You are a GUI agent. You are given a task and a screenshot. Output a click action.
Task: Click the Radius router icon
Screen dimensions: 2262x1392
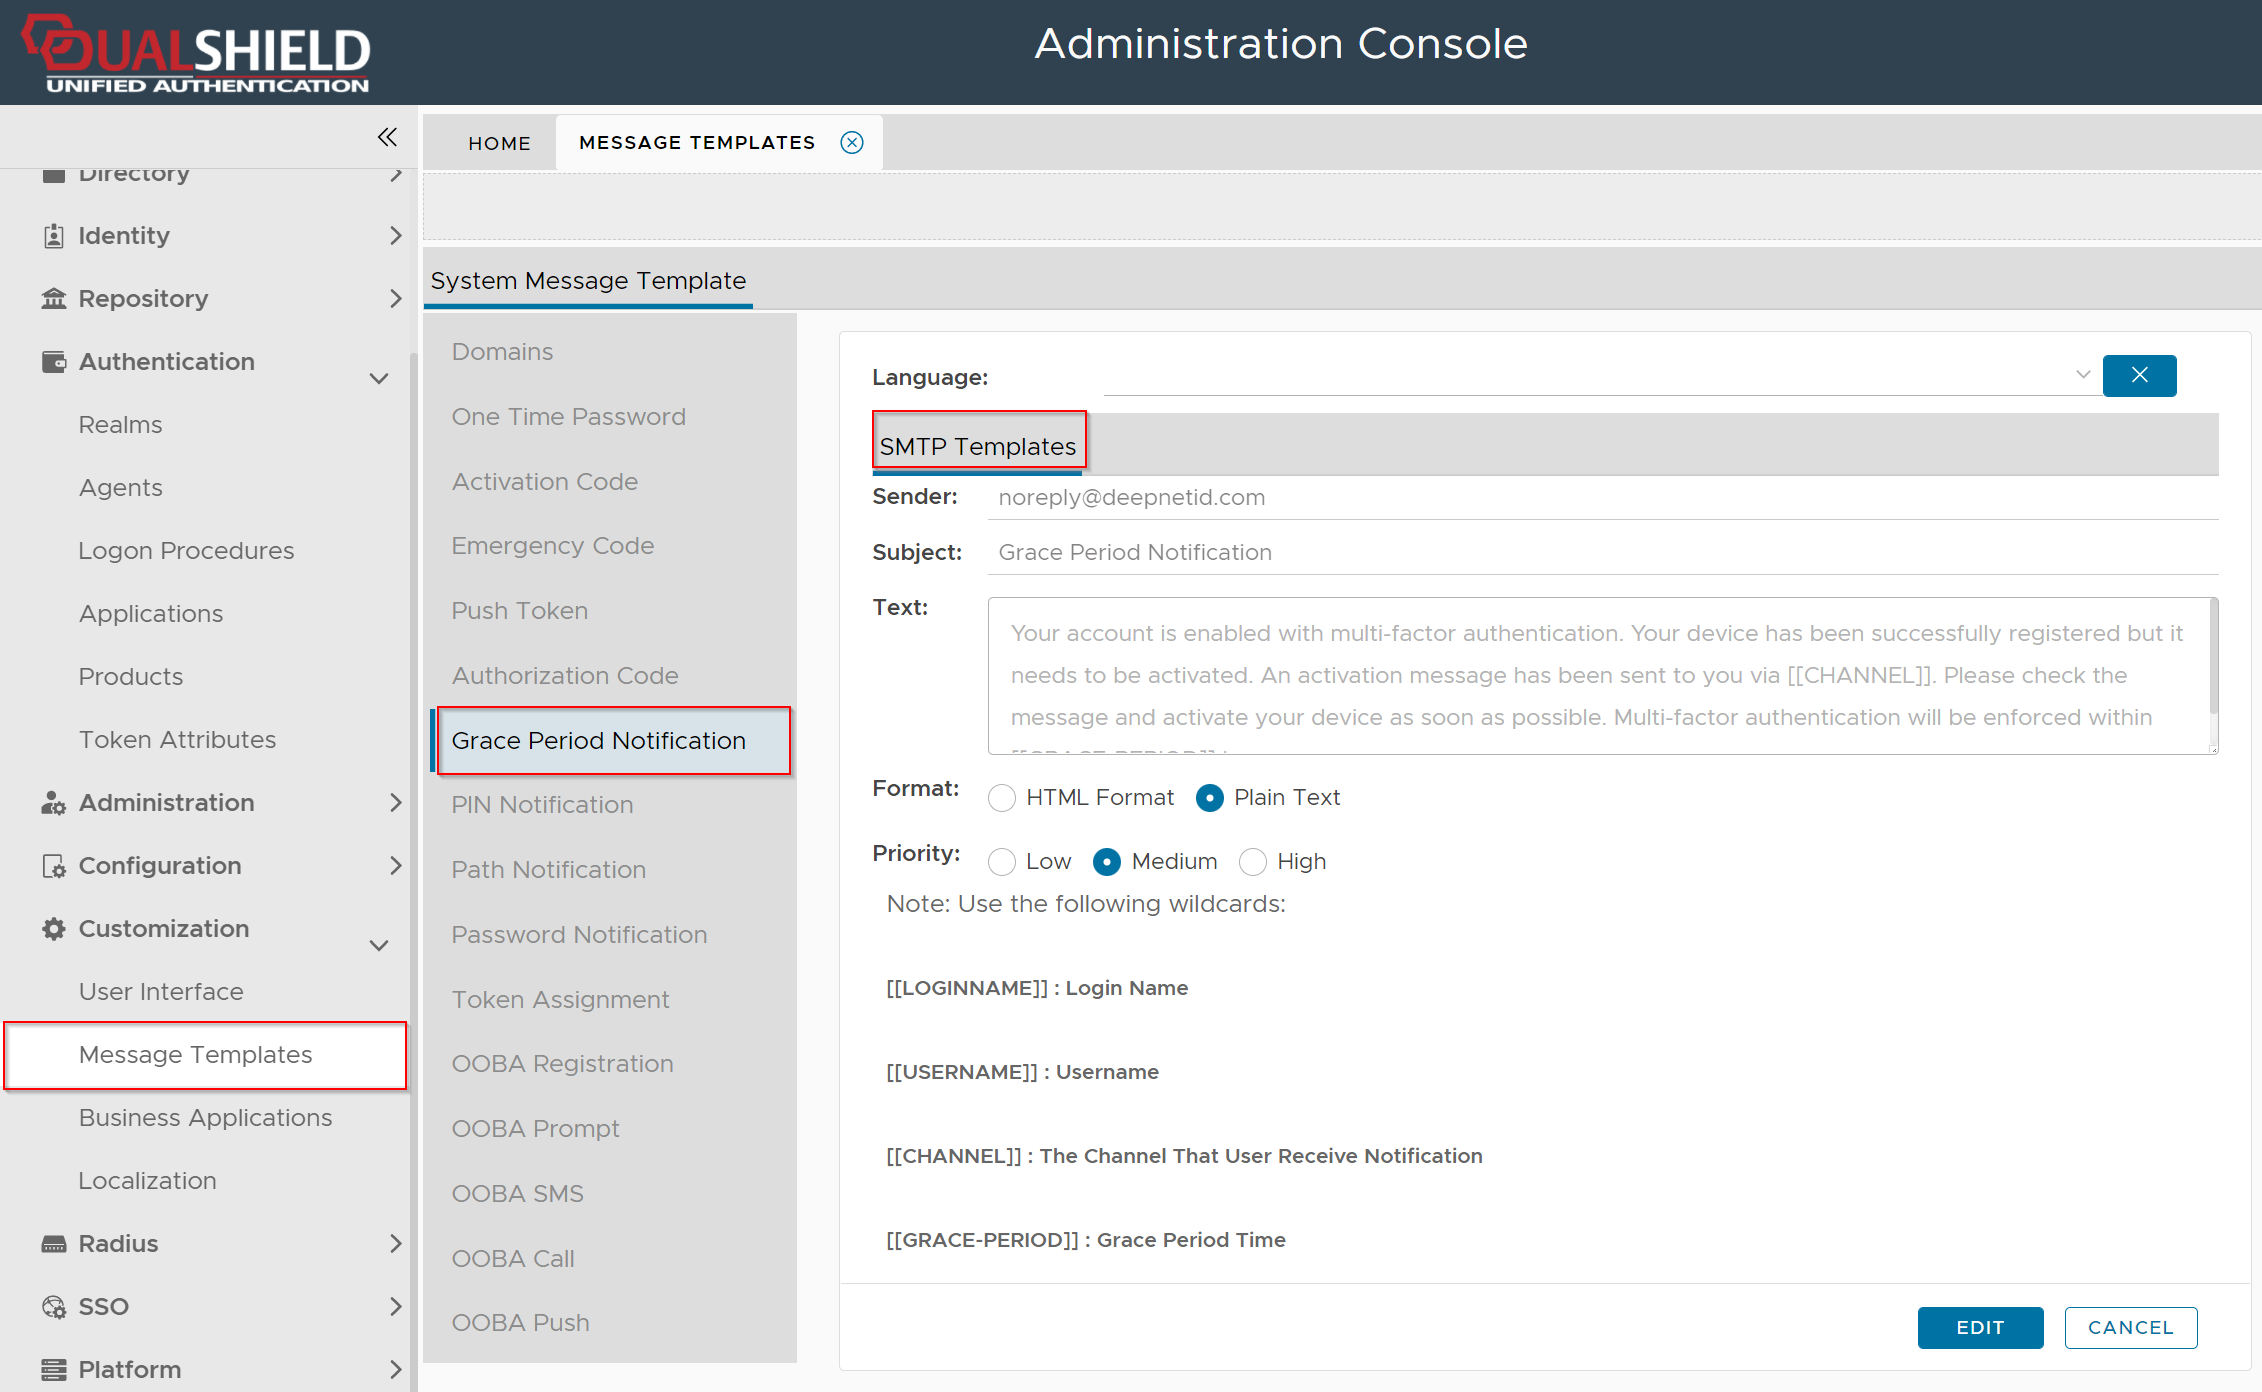coord(54,1244)
